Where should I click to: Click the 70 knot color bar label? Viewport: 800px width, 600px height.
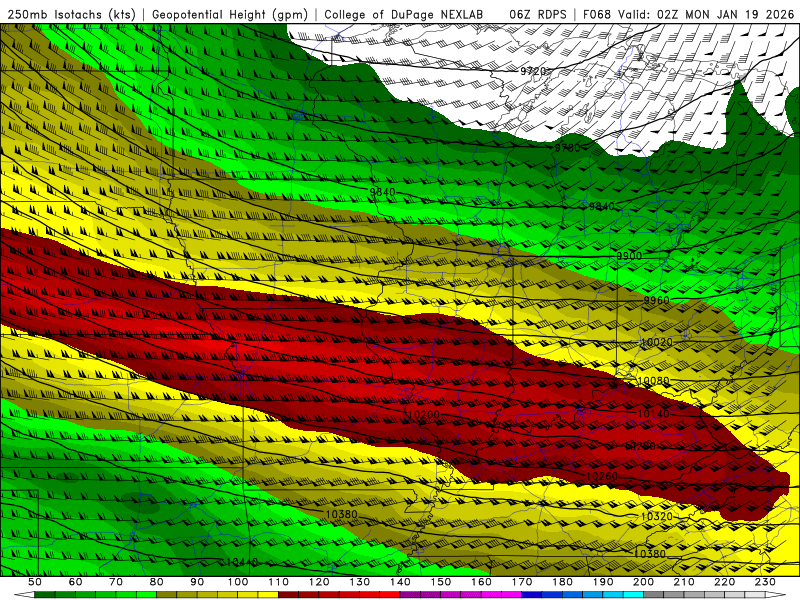[x=116, y=582]
